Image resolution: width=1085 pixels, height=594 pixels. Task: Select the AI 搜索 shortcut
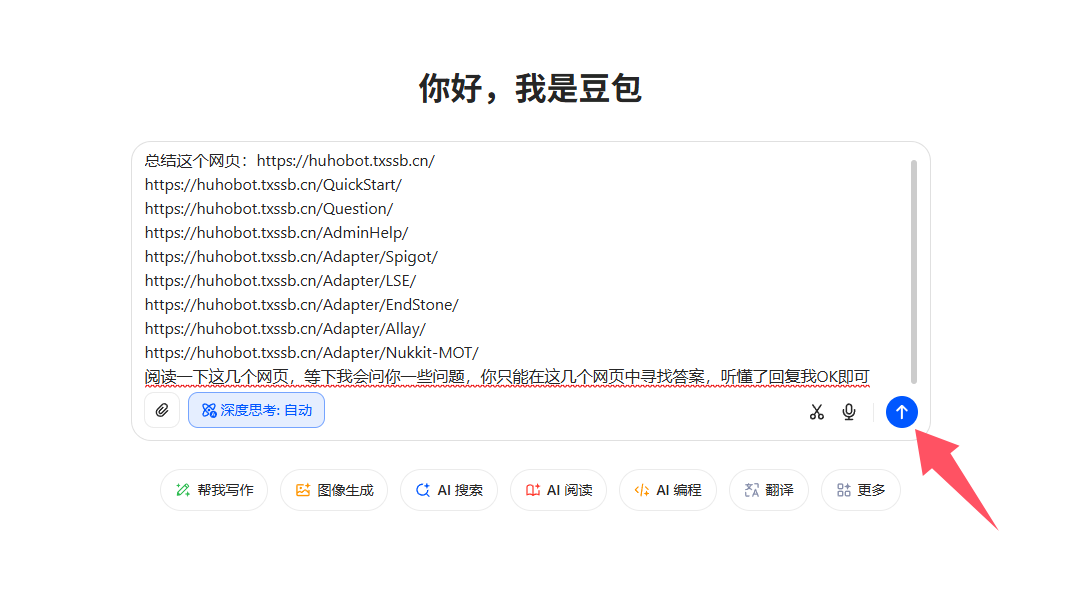449,490
